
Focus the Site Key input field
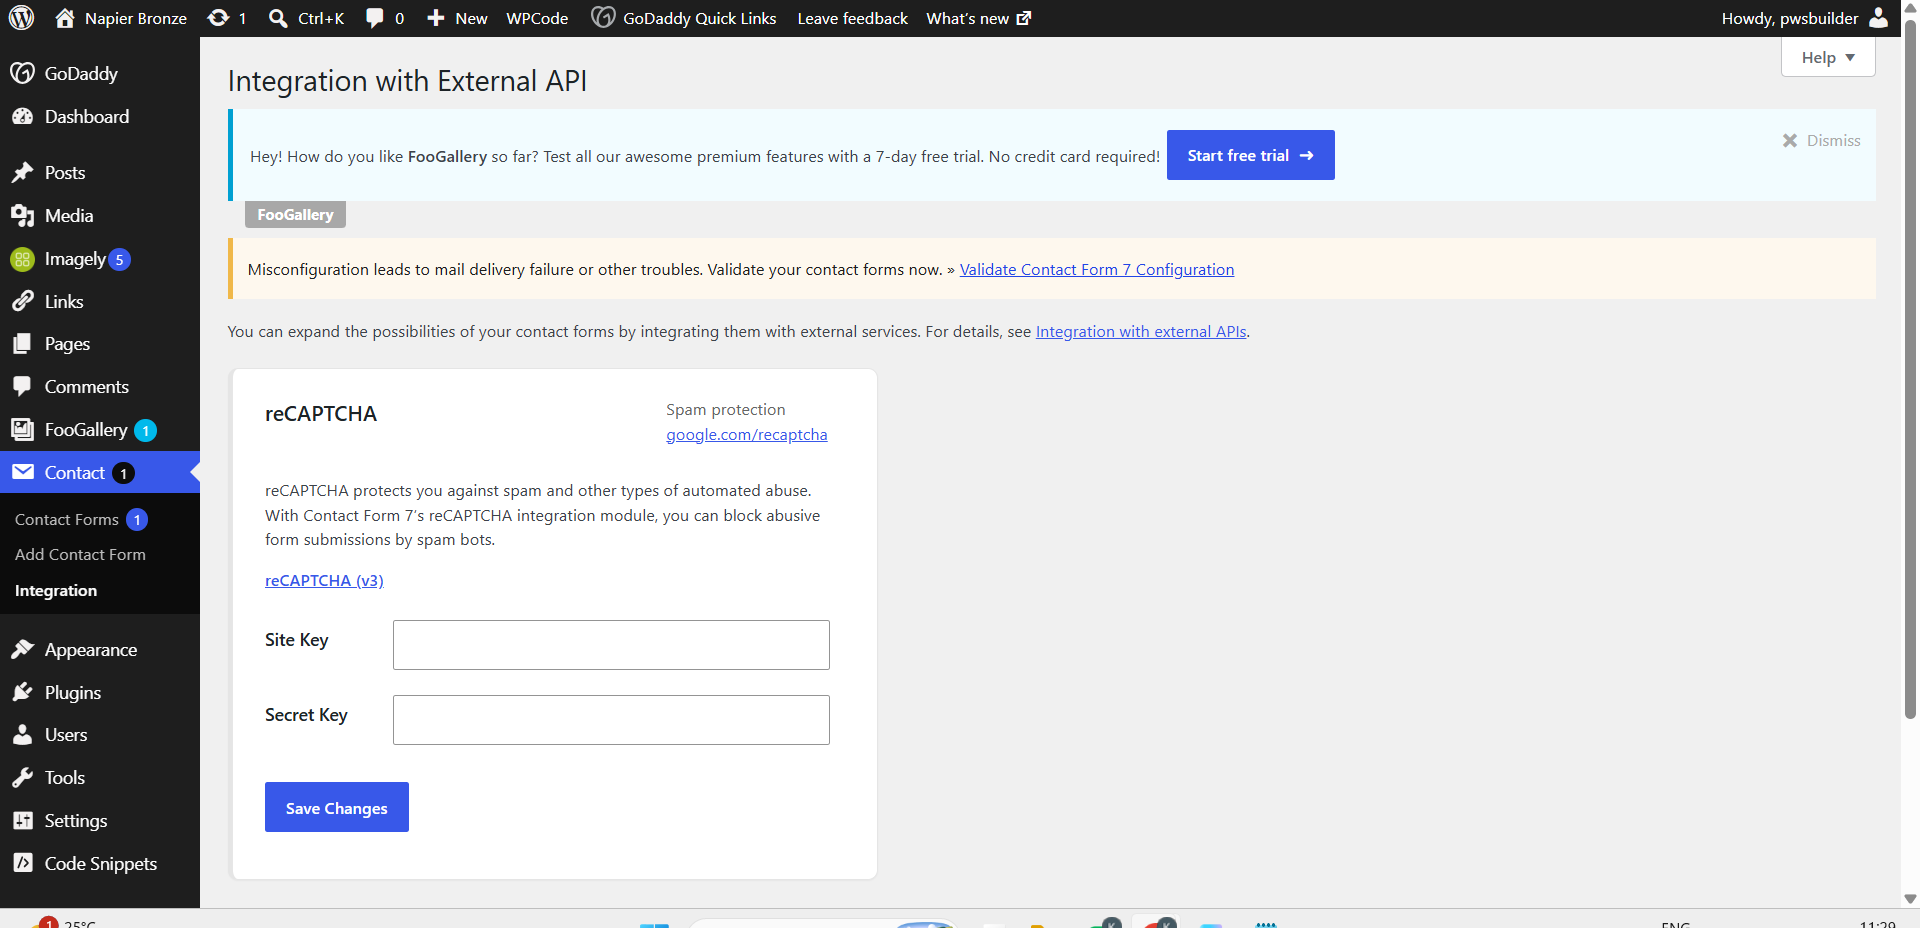pyautogui.click(x=611, y=645)
